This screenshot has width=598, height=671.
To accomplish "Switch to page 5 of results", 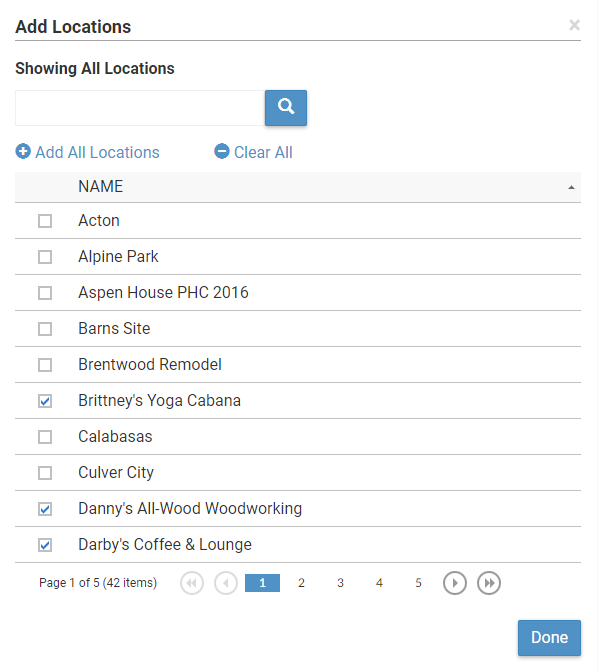I will pos(418,583).
